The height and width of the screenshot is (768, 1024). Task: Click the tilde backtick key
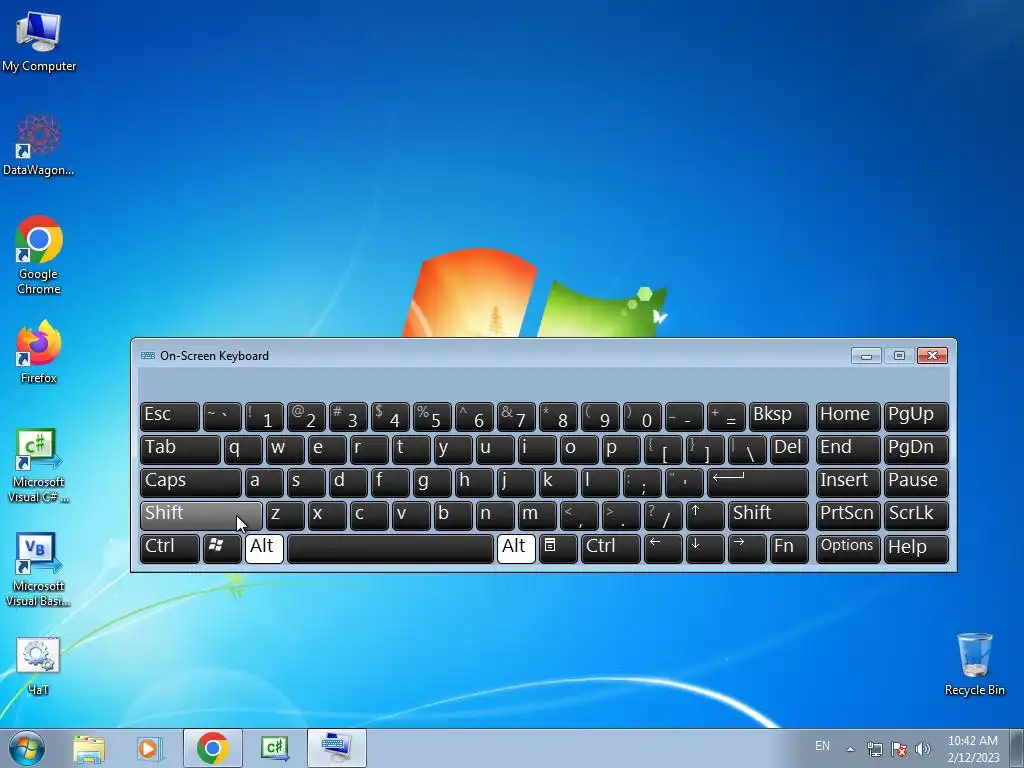coord(222,417)
